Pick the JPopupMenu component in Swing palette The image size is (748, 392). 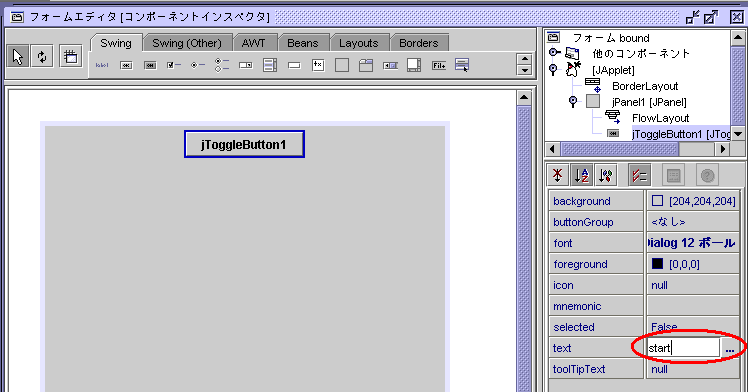coord(462,65)
